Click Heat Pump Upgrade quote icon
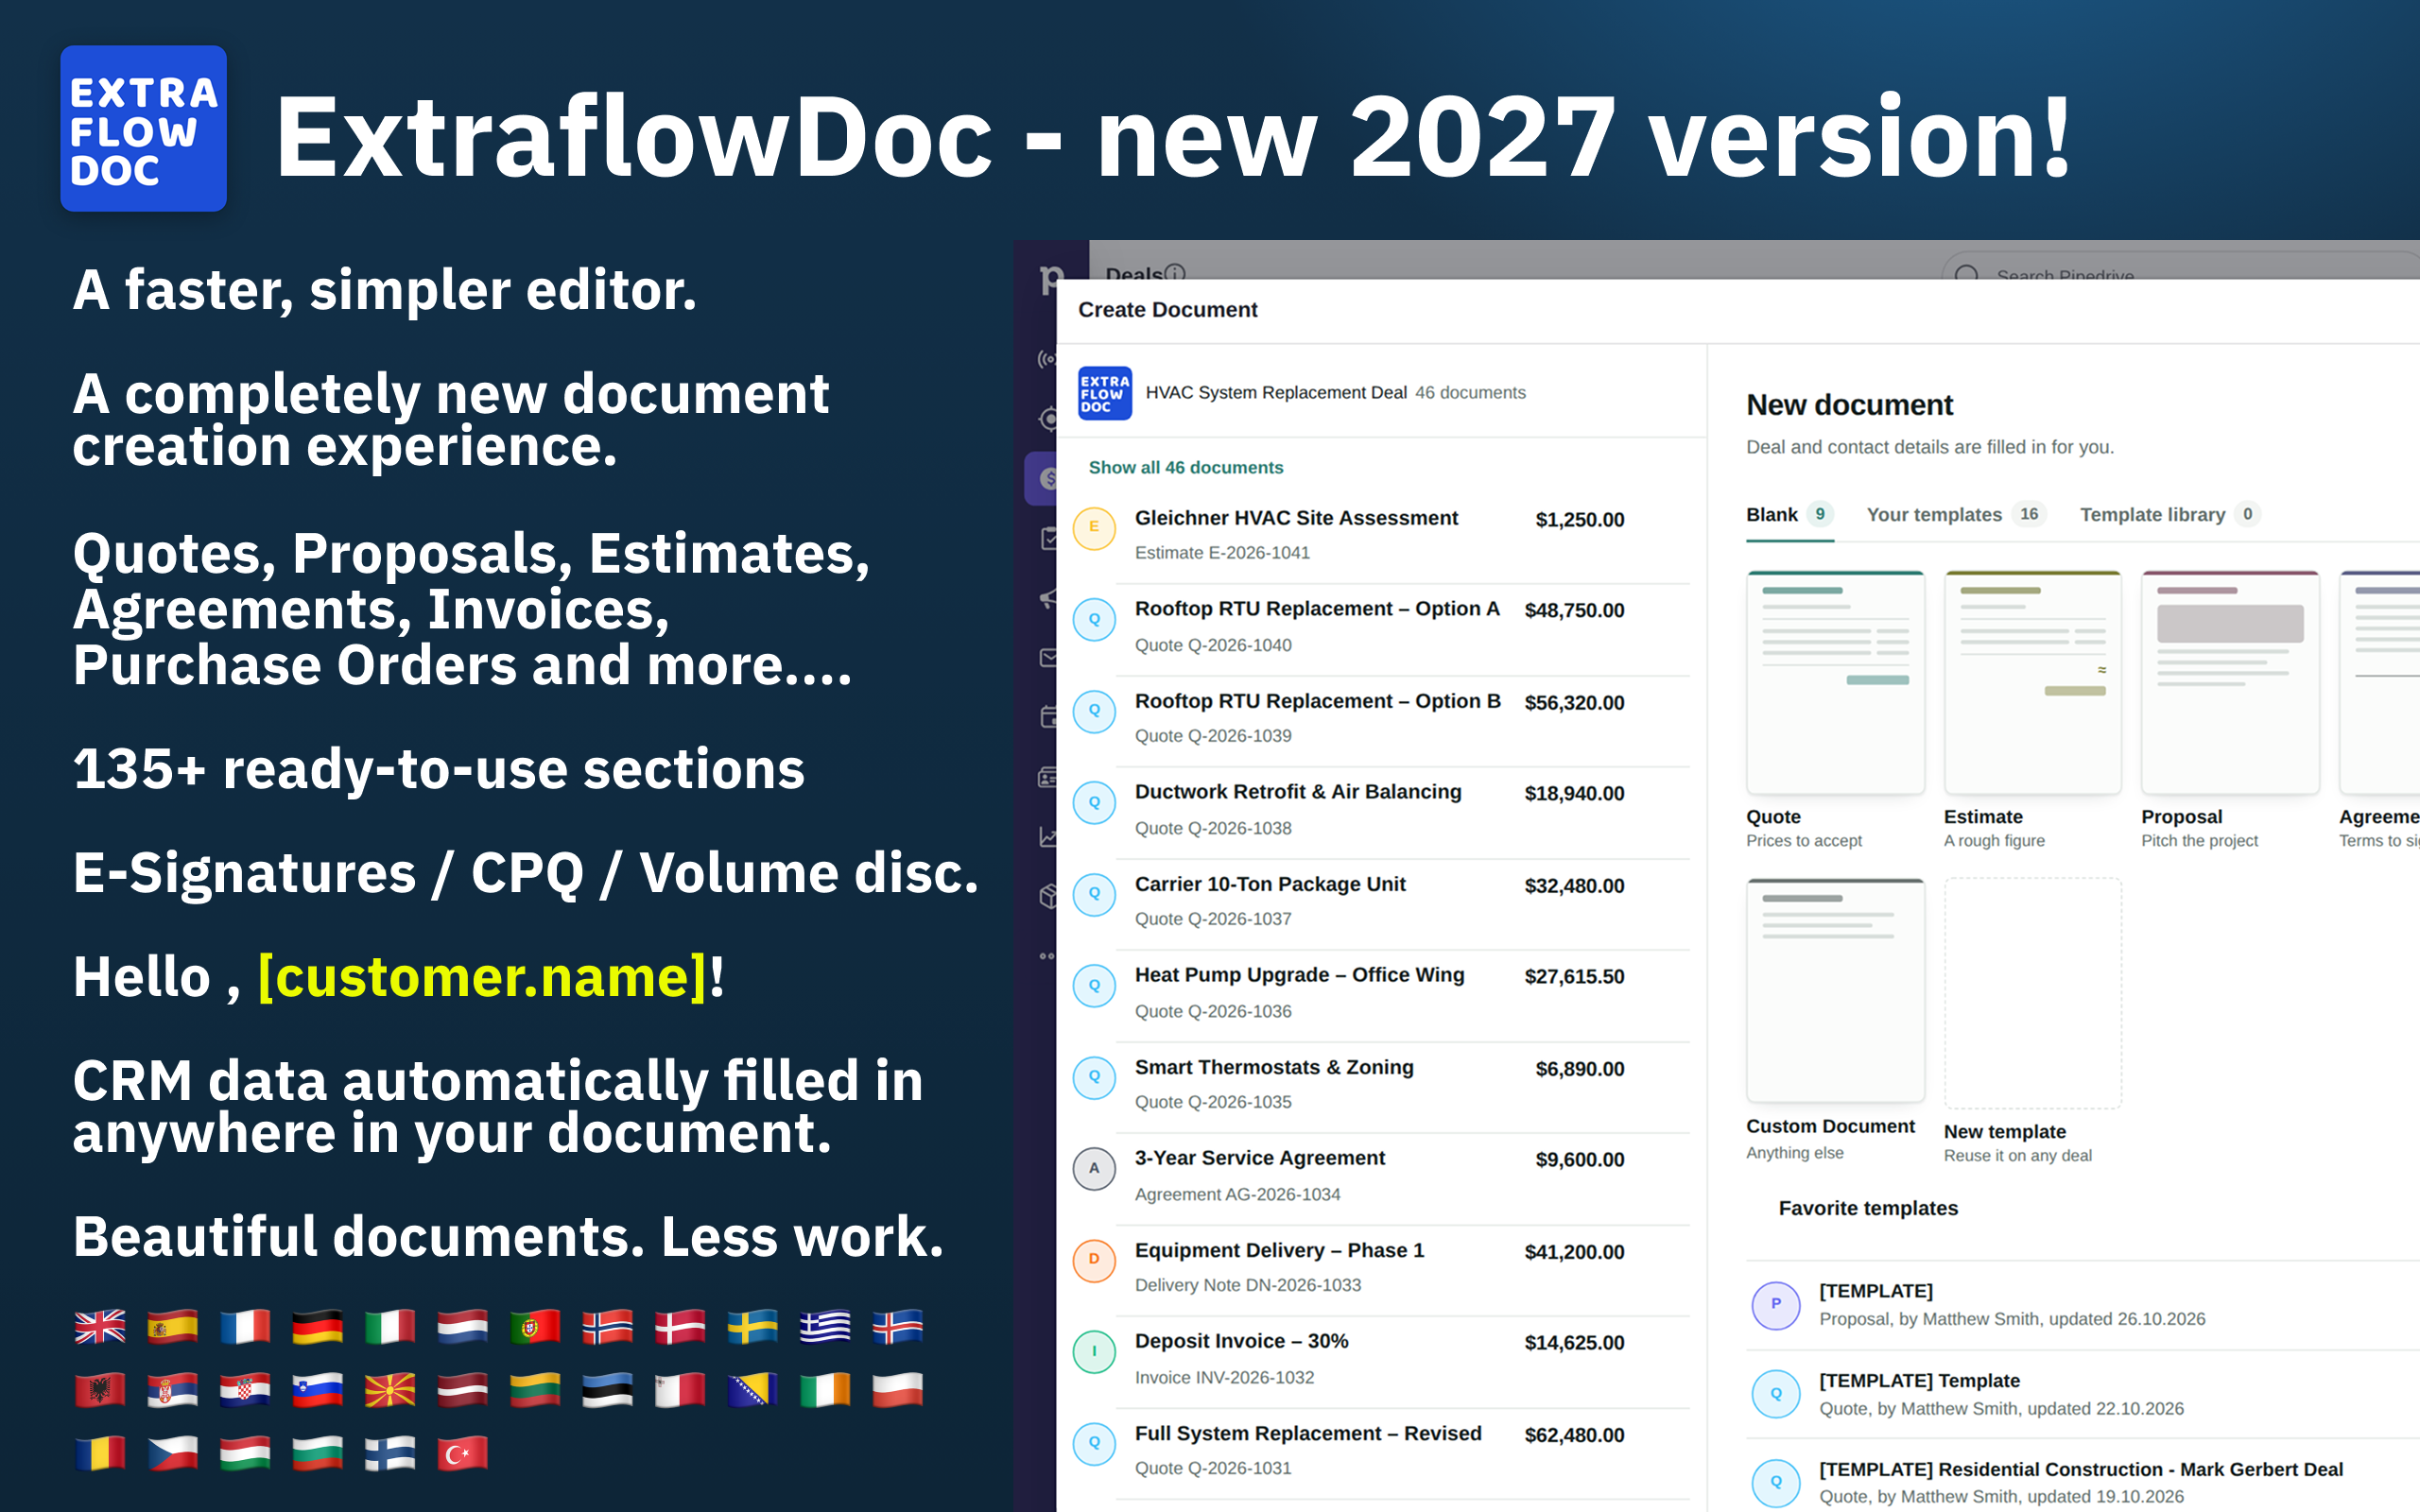The width and height of the screenshot is (2420, 1512). [1094, 986]
